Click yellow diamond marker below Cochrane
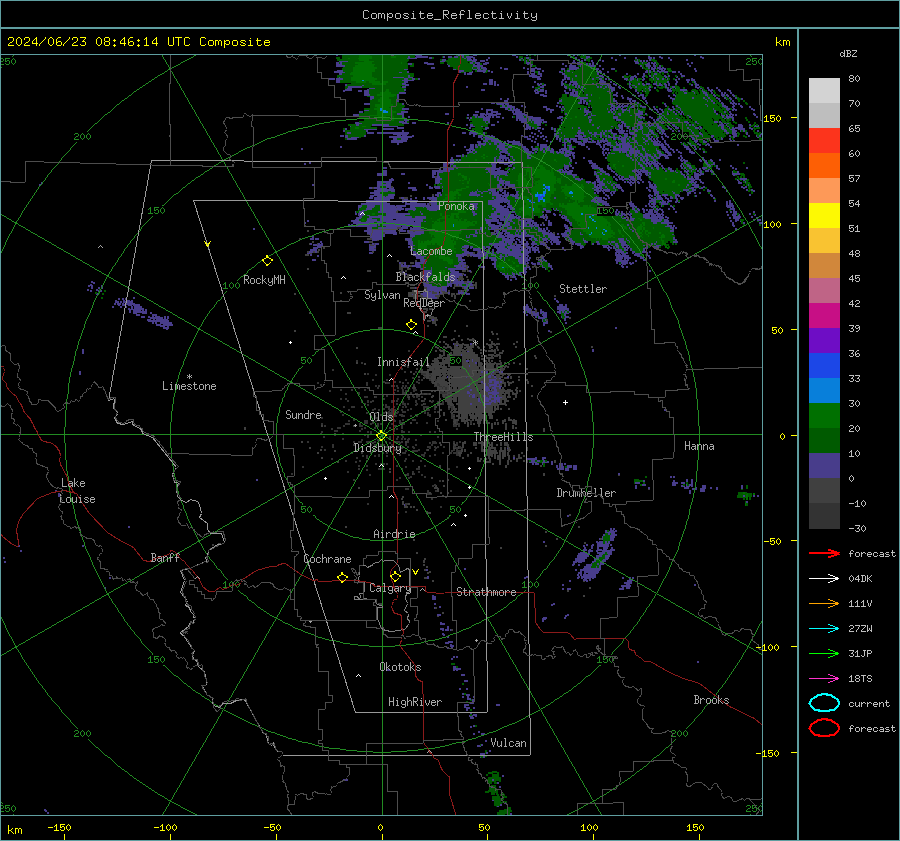This screenshot has width=900, height=841. pos(342,578)
